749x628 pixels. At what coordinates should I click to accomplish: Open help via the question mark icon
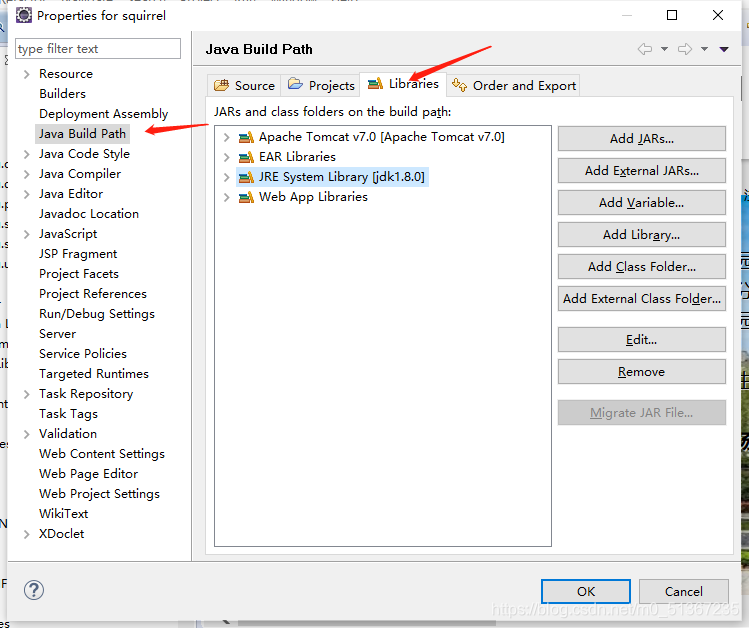[34, 590]
